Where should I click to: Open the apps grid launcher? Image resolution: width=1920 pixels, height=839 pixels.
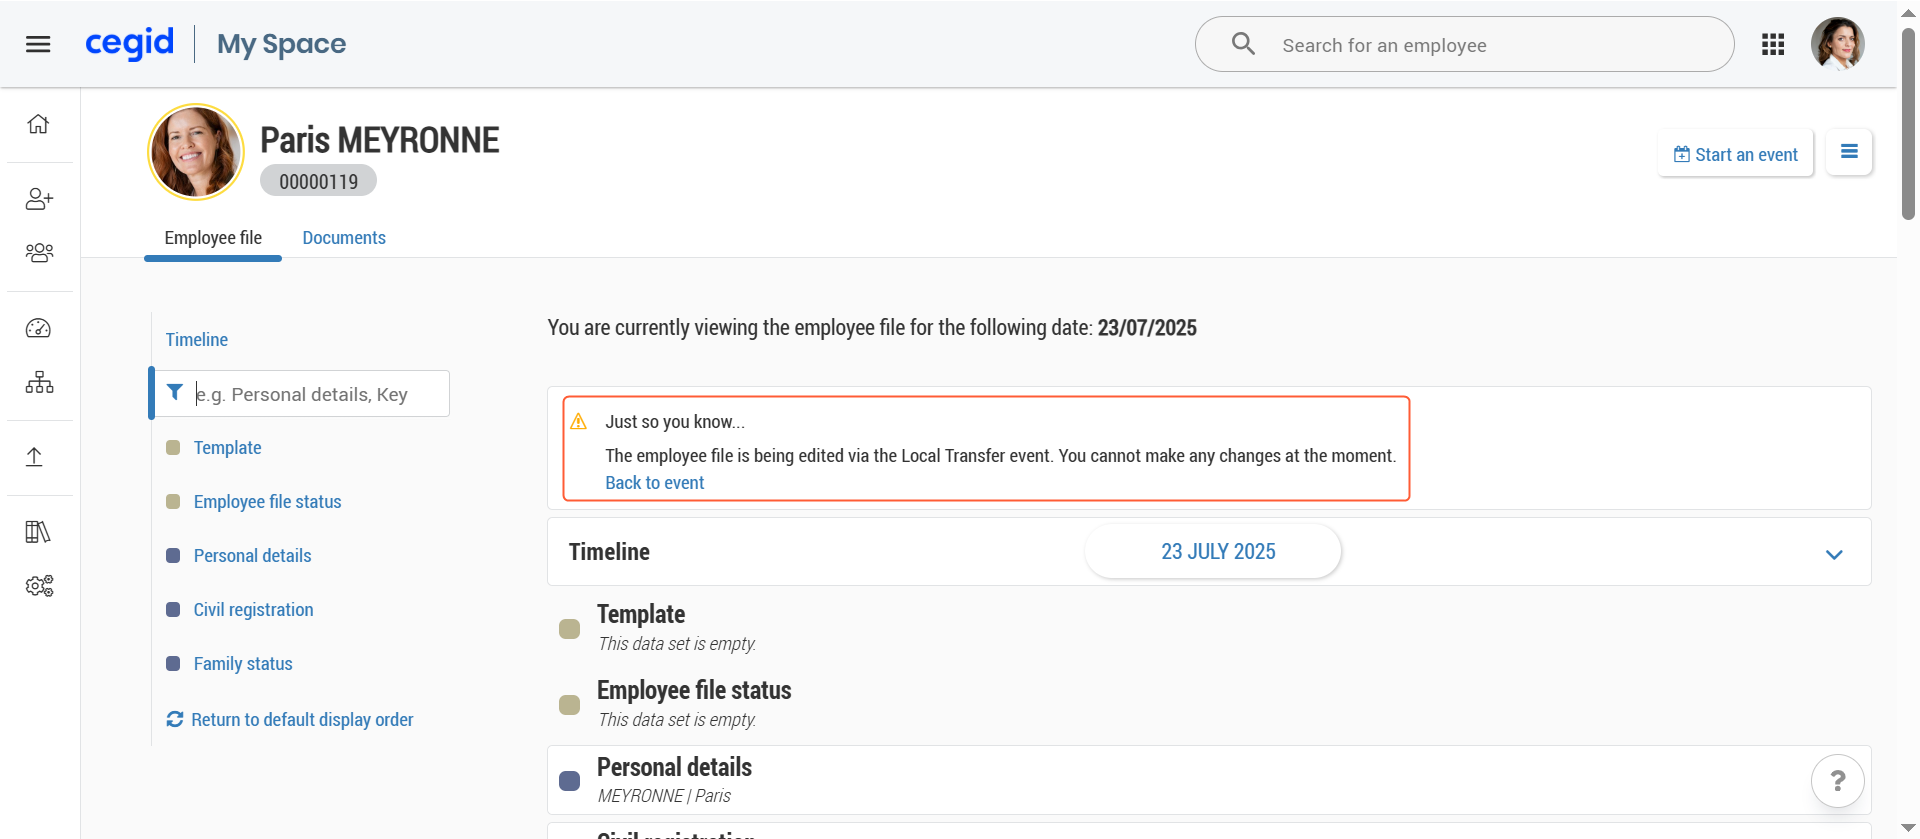click(1773, 44)
